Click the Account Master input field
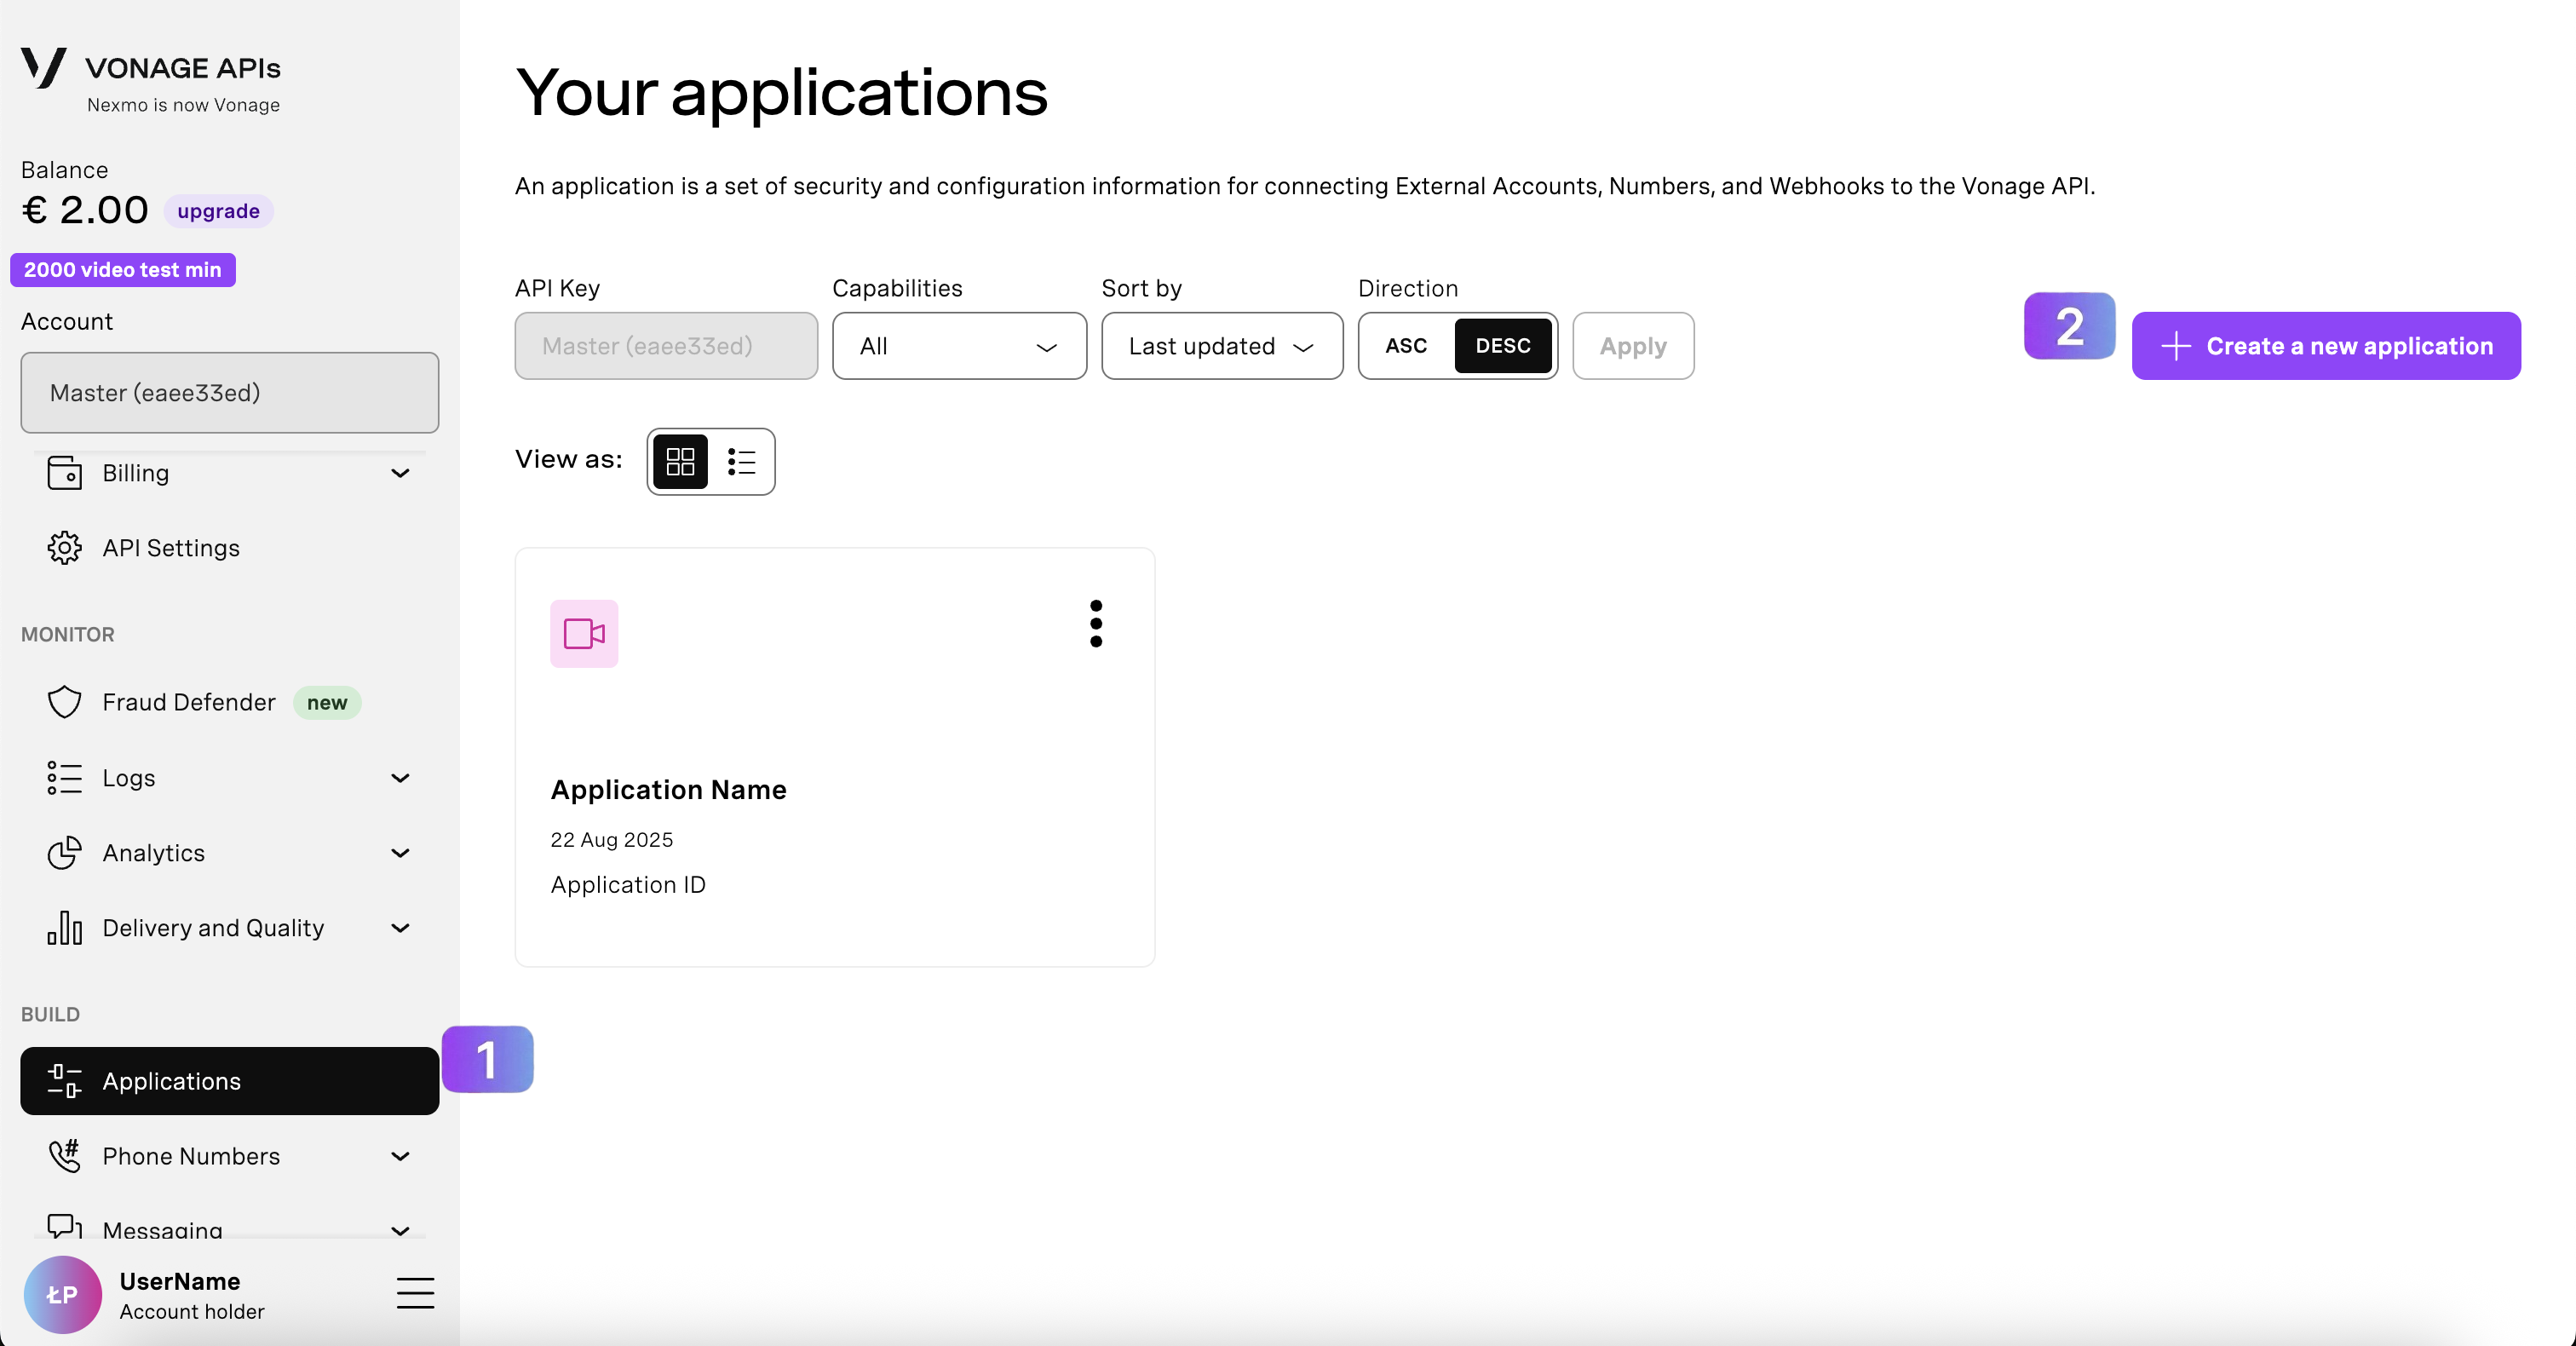 tap(229, 393)
